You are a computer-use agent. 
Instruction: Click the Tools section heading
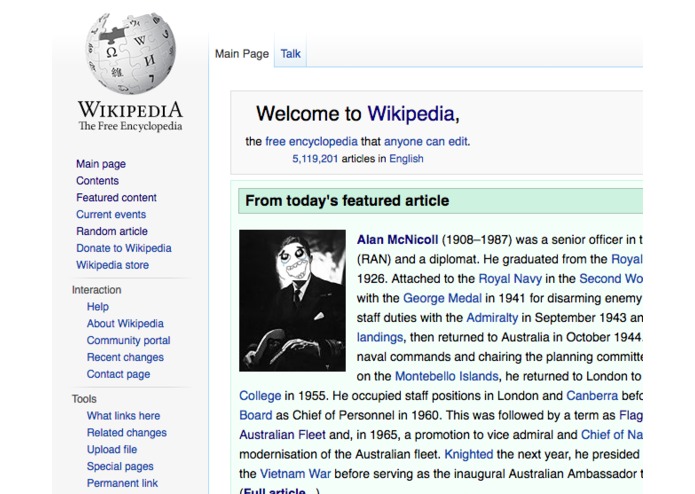pos(84,399)
